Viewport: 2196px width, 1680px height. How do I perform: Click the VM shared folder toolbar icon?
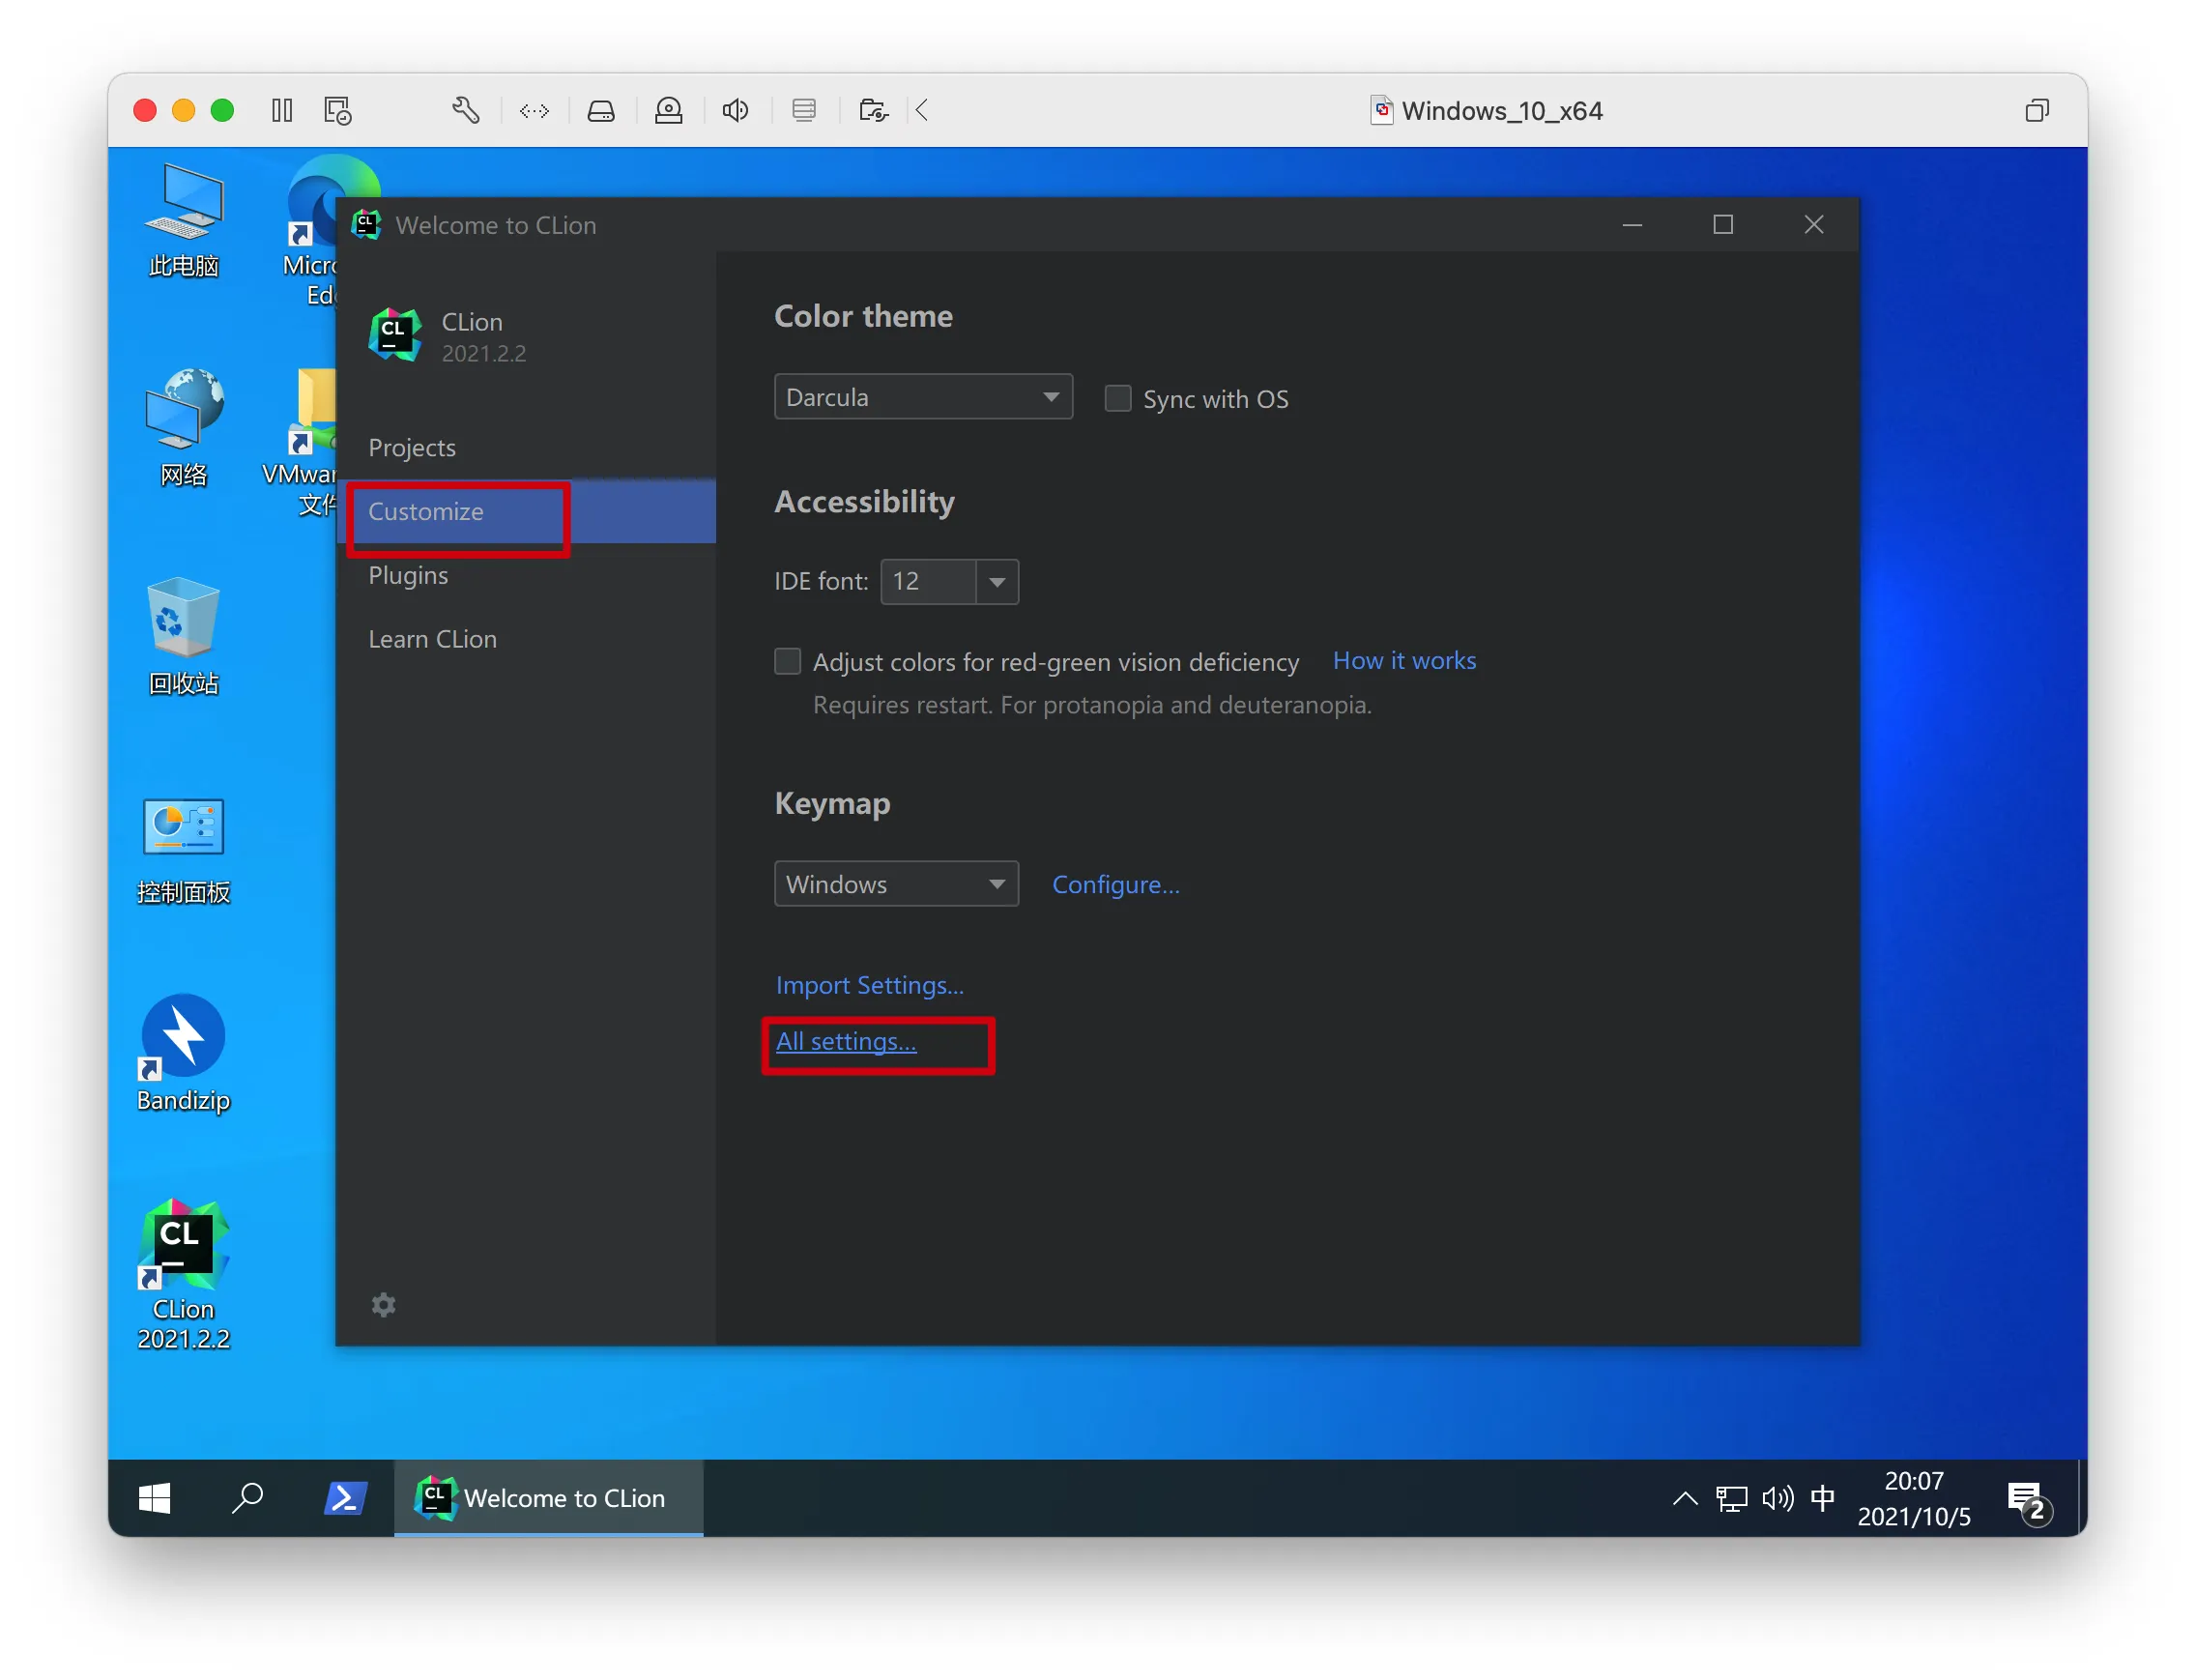point(873,110)
